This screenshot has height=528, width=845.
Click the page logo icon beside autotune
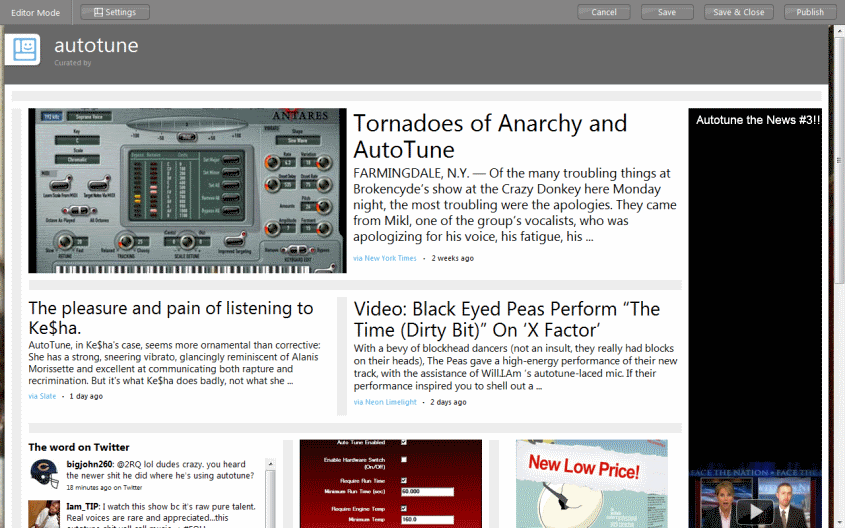(x=23, y=50)
